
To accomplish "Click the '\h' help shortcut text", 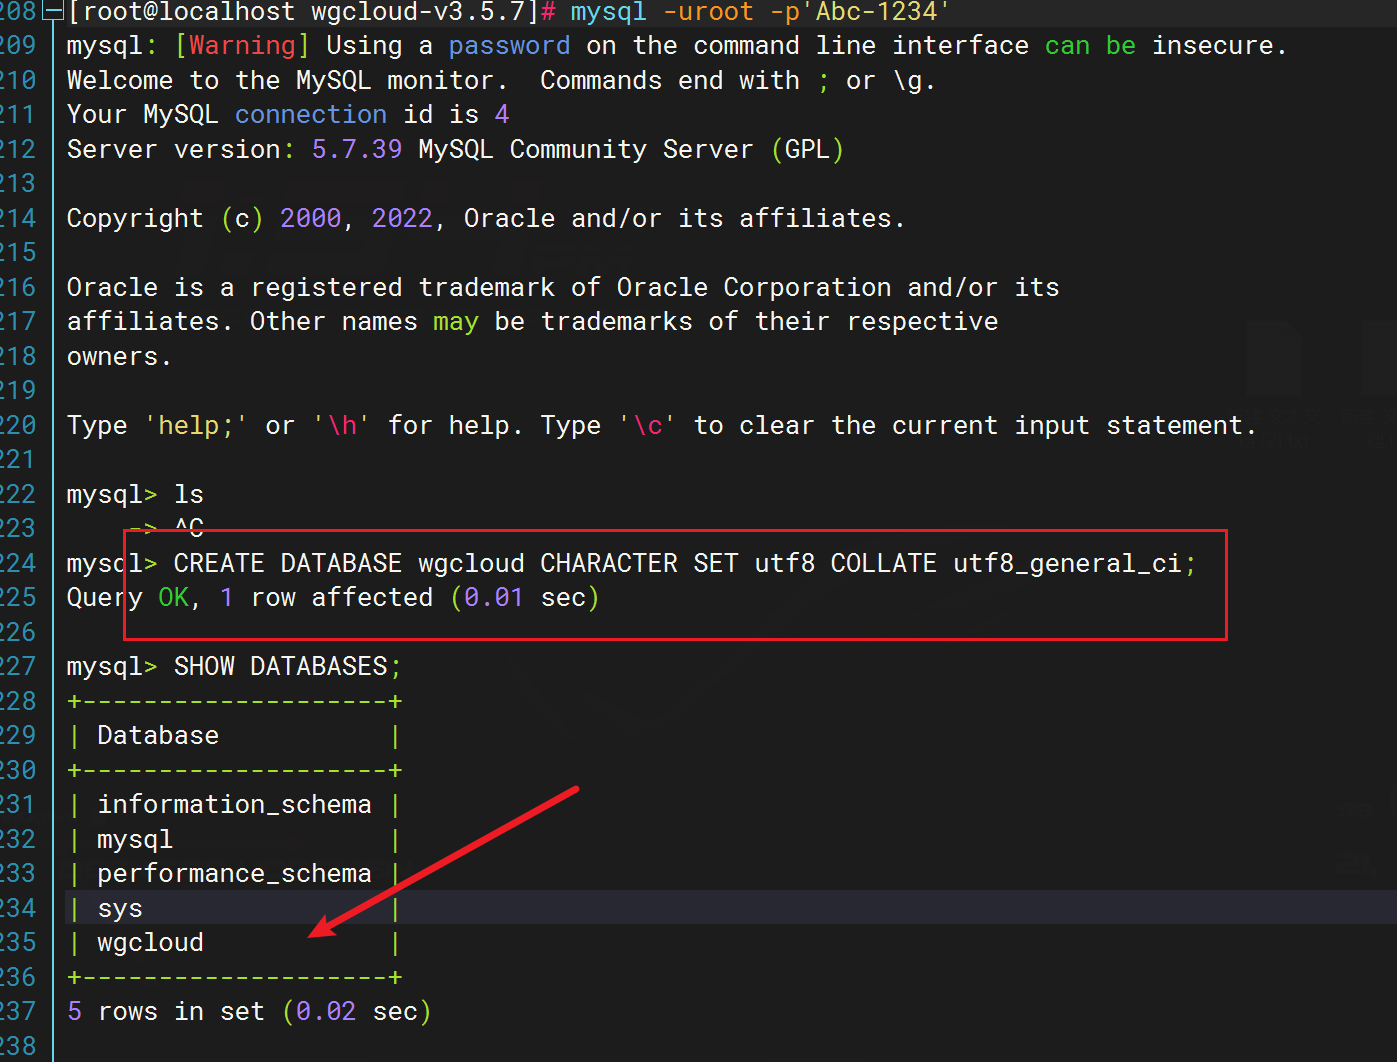I will (342, 426).
